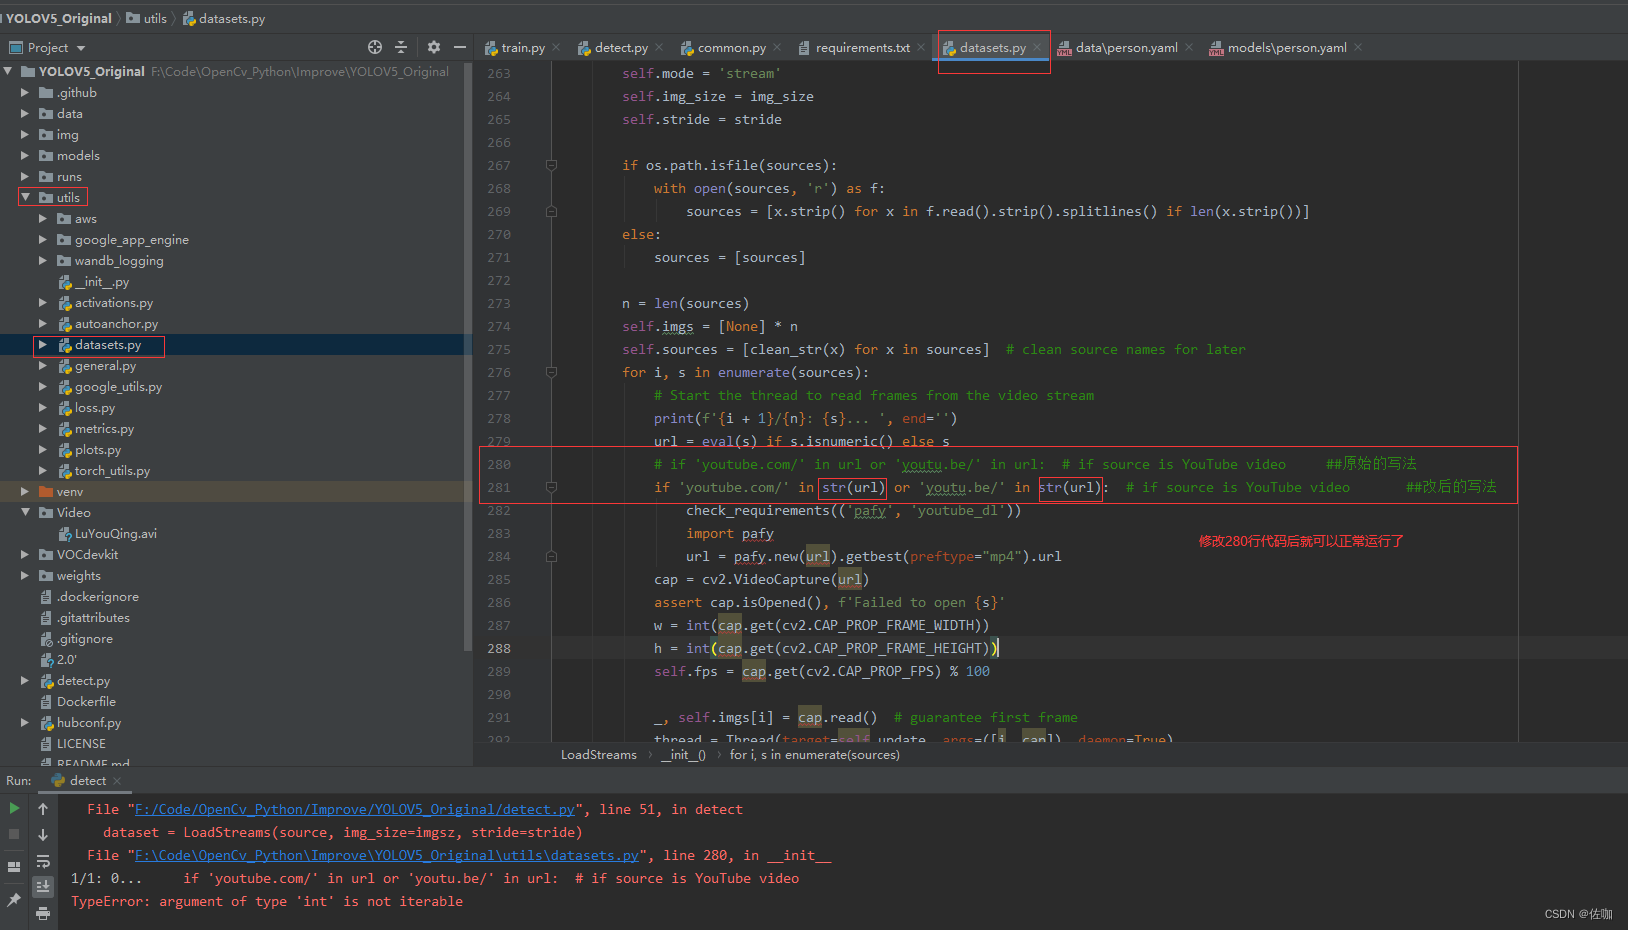
Task: Close the detect.py editor tab
Action: click(659, 47)
